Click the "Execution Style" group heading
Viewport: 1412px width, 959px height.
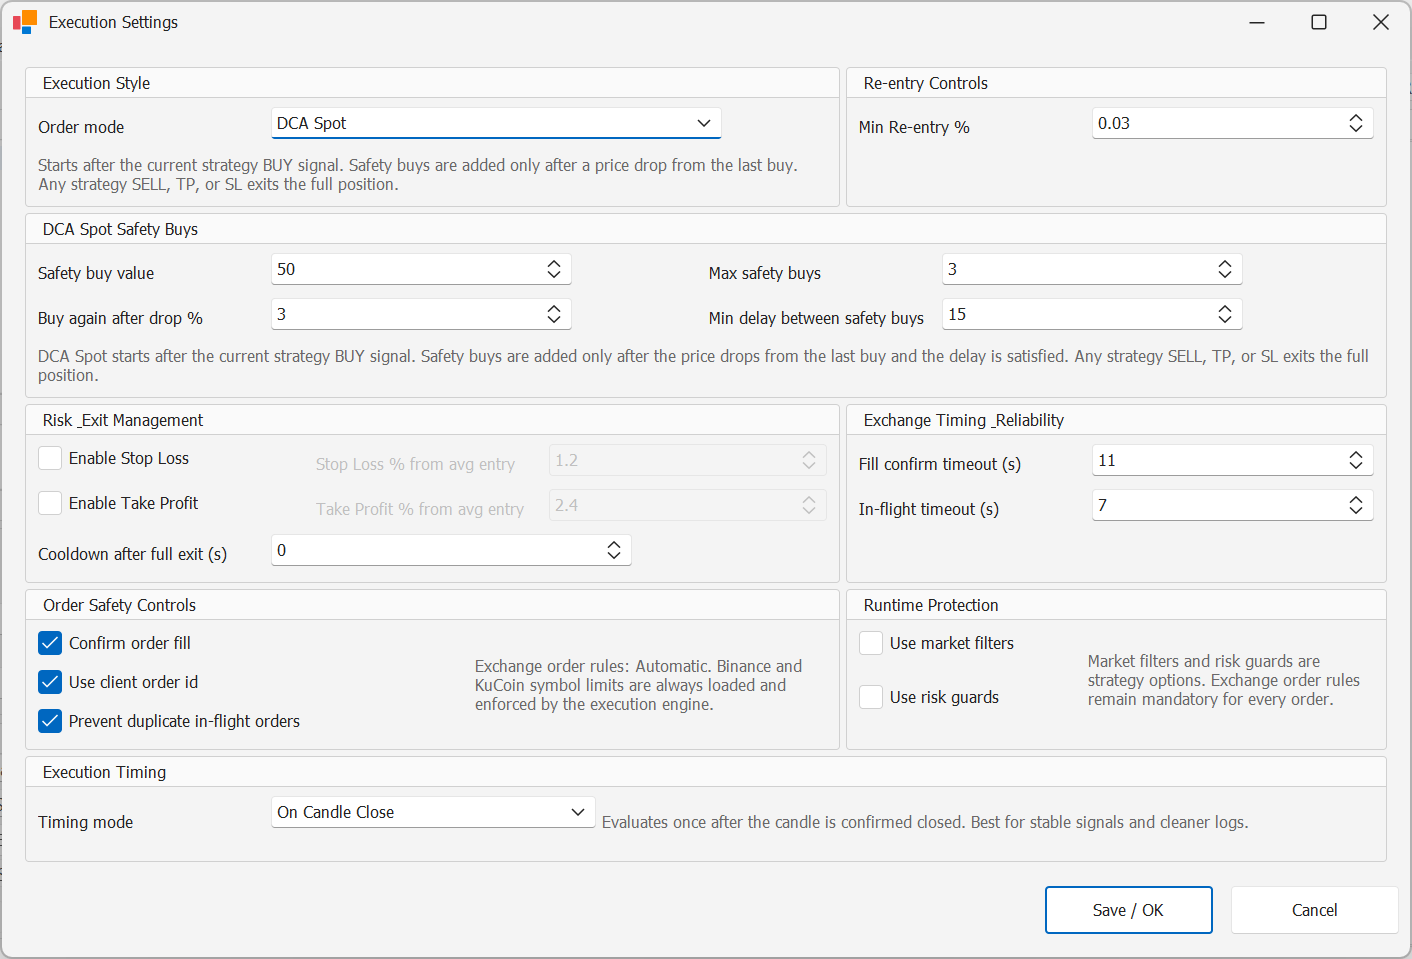pyautogui.click(x=96, y=83)
